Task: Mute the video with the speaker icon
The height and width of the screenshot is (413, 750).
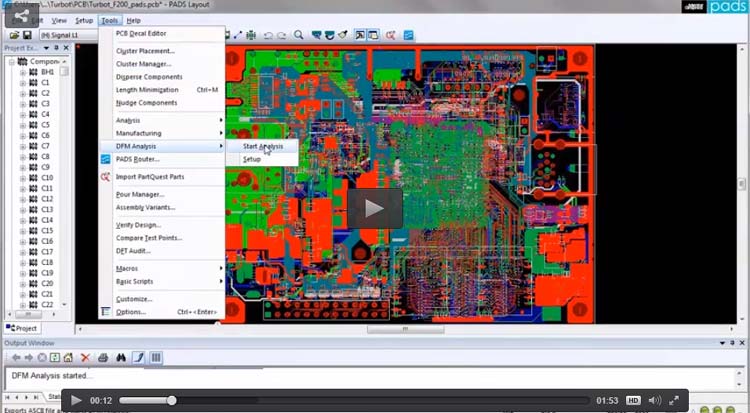Action: 654,401
